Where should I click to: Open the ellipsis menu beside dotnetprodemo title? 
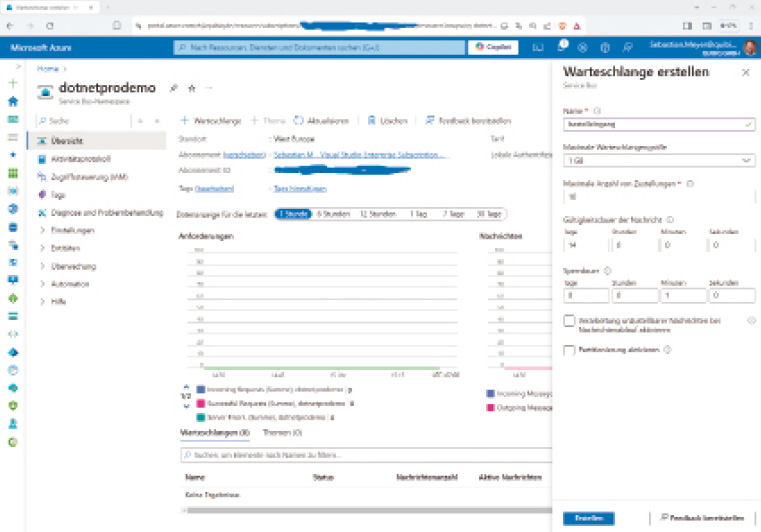[x=209, y=88]
